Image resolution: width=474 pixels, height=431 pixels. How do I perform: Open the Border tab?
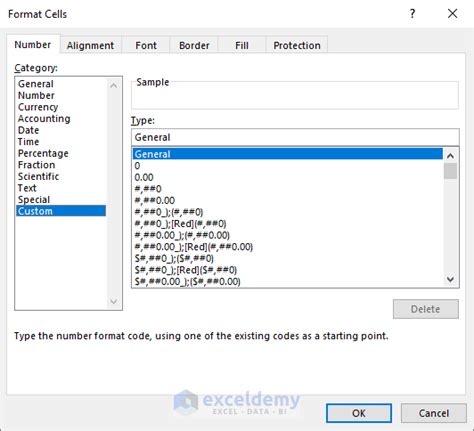(194, 45)
